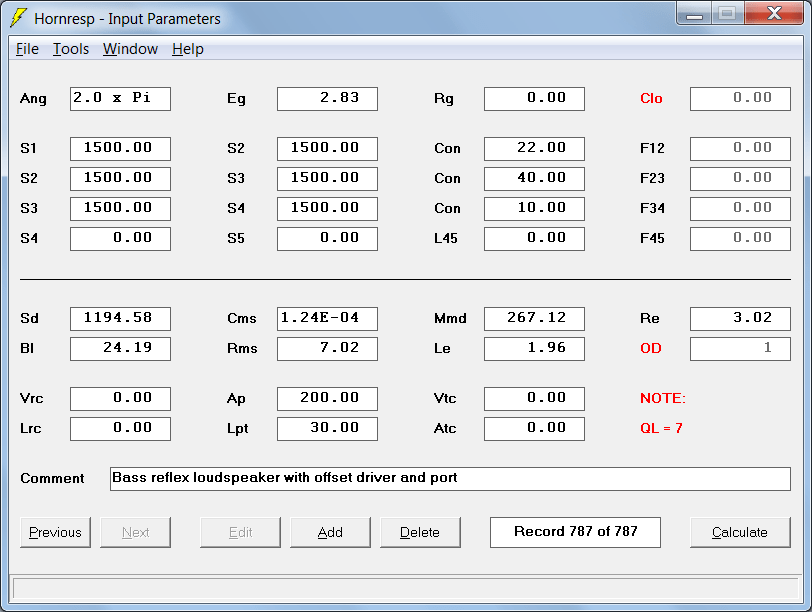Select the Atc input field
Screen dimensions: 812x612
point(534,429)
